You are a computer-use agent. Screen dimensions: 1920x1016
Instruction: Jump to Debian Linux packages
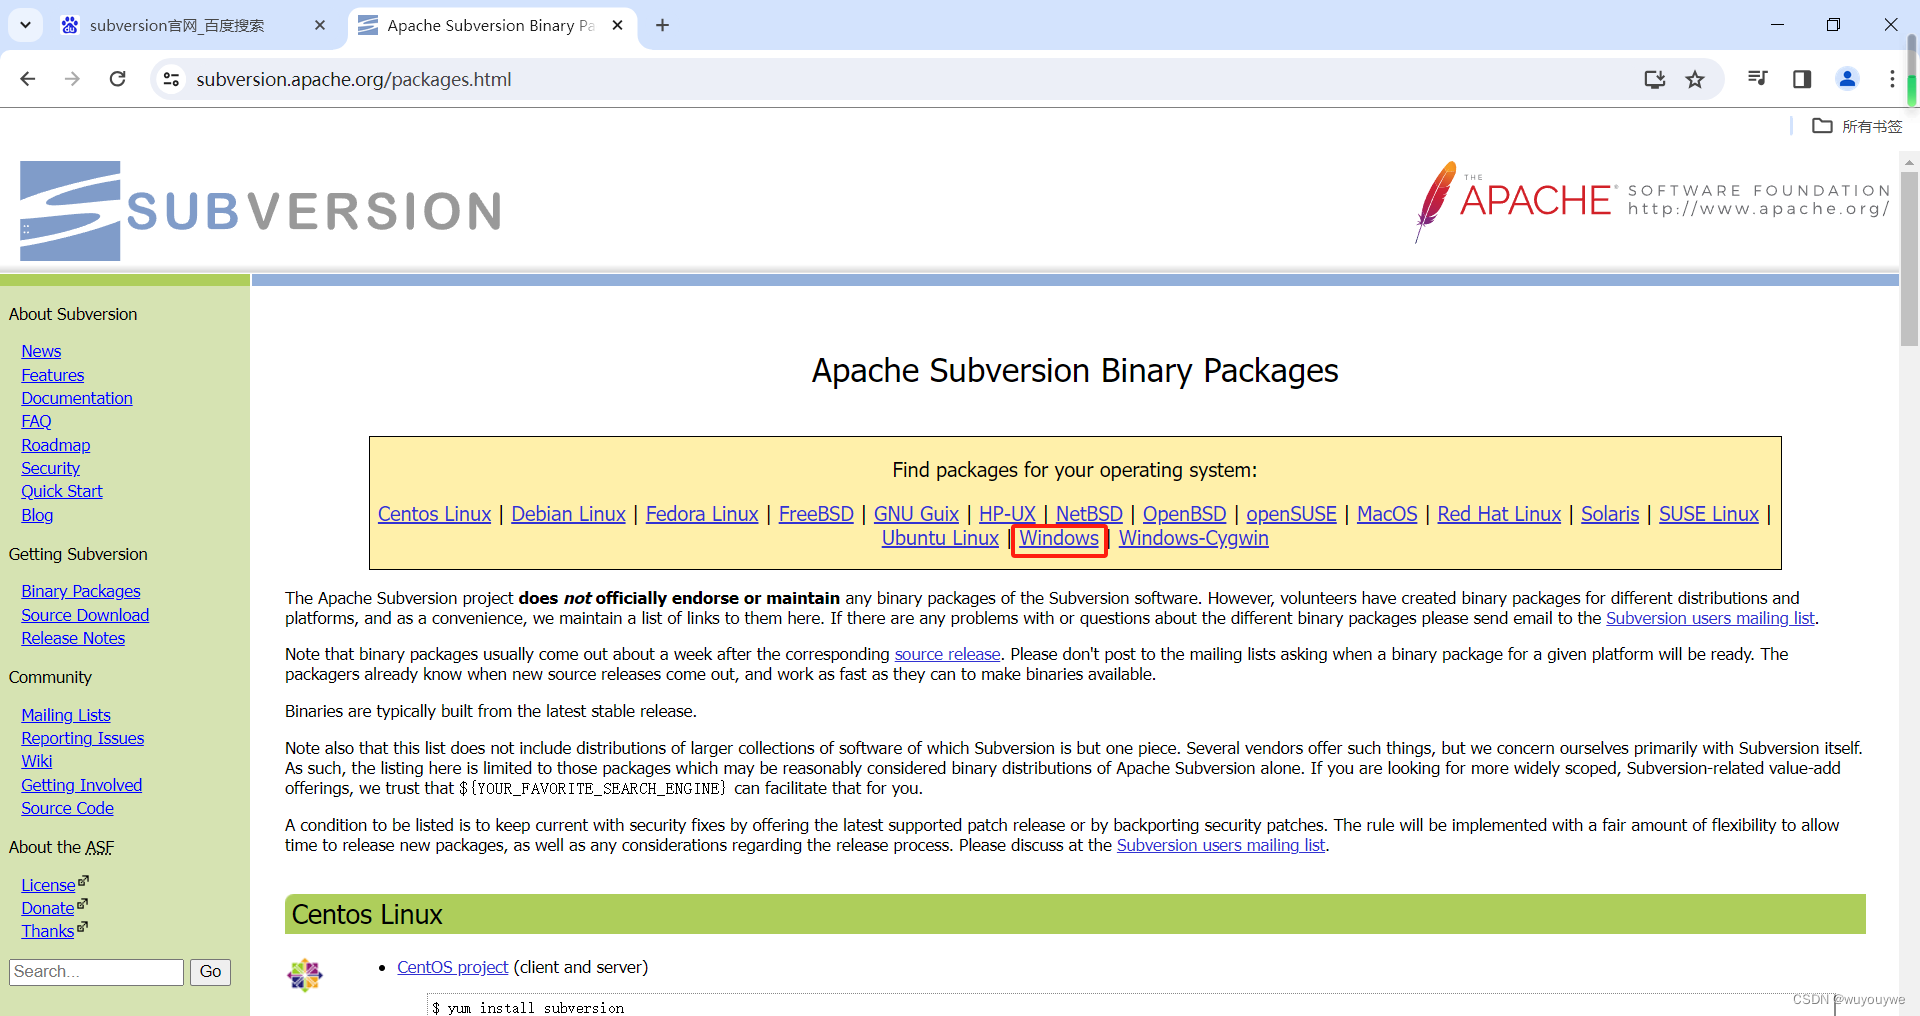pos(568,514)
